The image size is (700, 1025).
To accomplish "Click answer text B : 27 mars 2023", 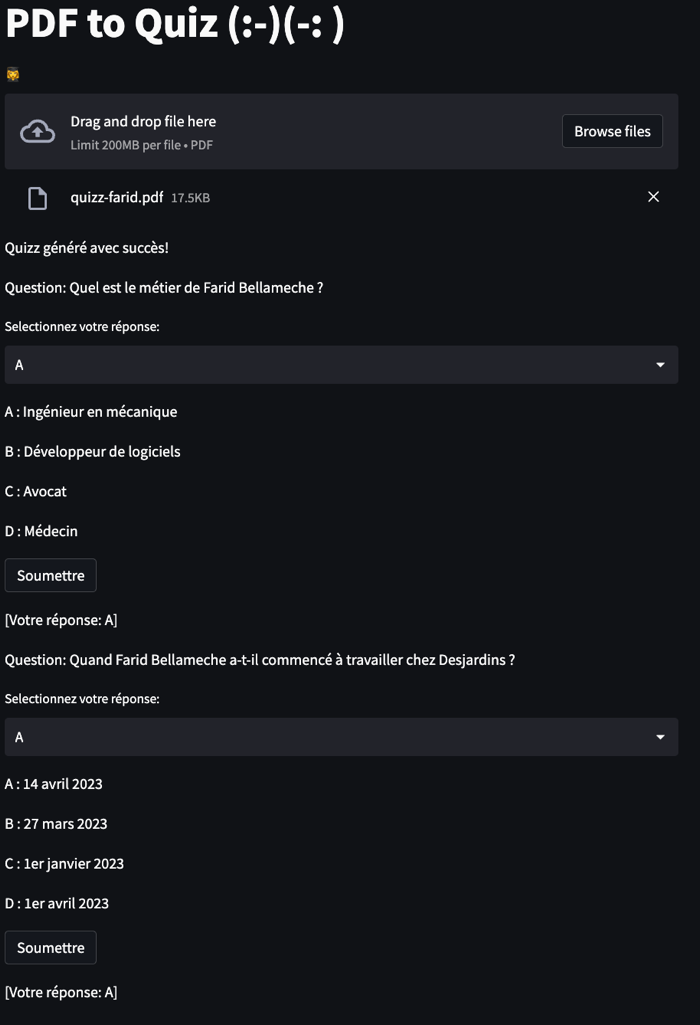I will (x=56, y=824).
